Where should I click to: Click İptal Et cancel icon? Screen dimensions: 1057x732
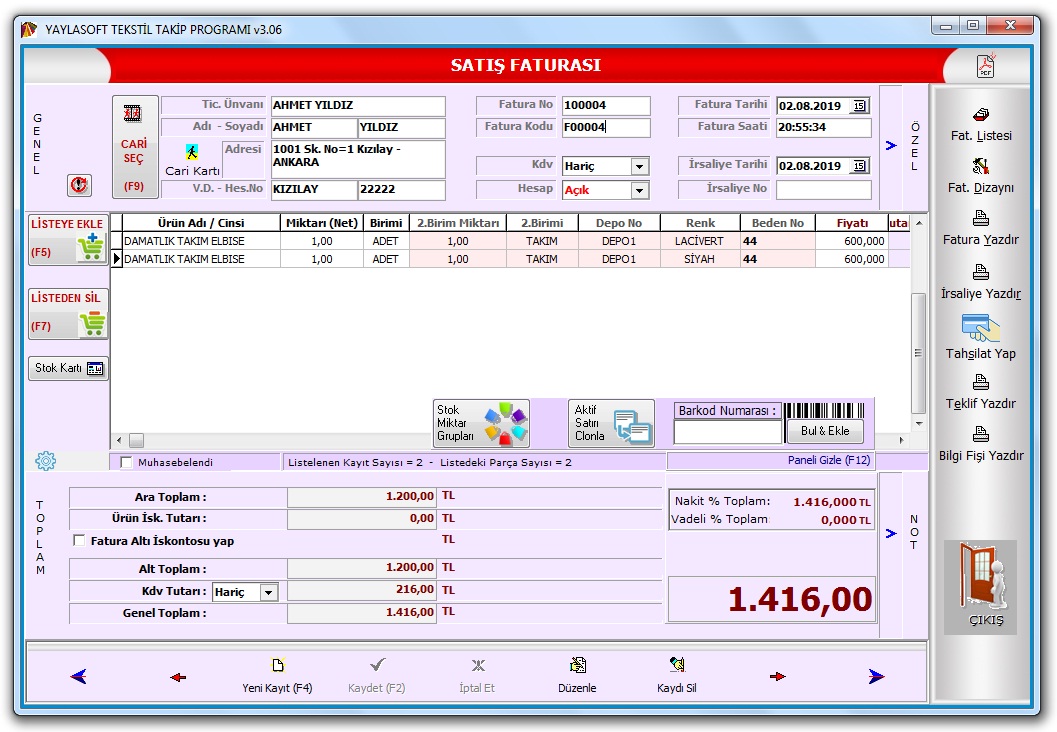tap(478, 665)
